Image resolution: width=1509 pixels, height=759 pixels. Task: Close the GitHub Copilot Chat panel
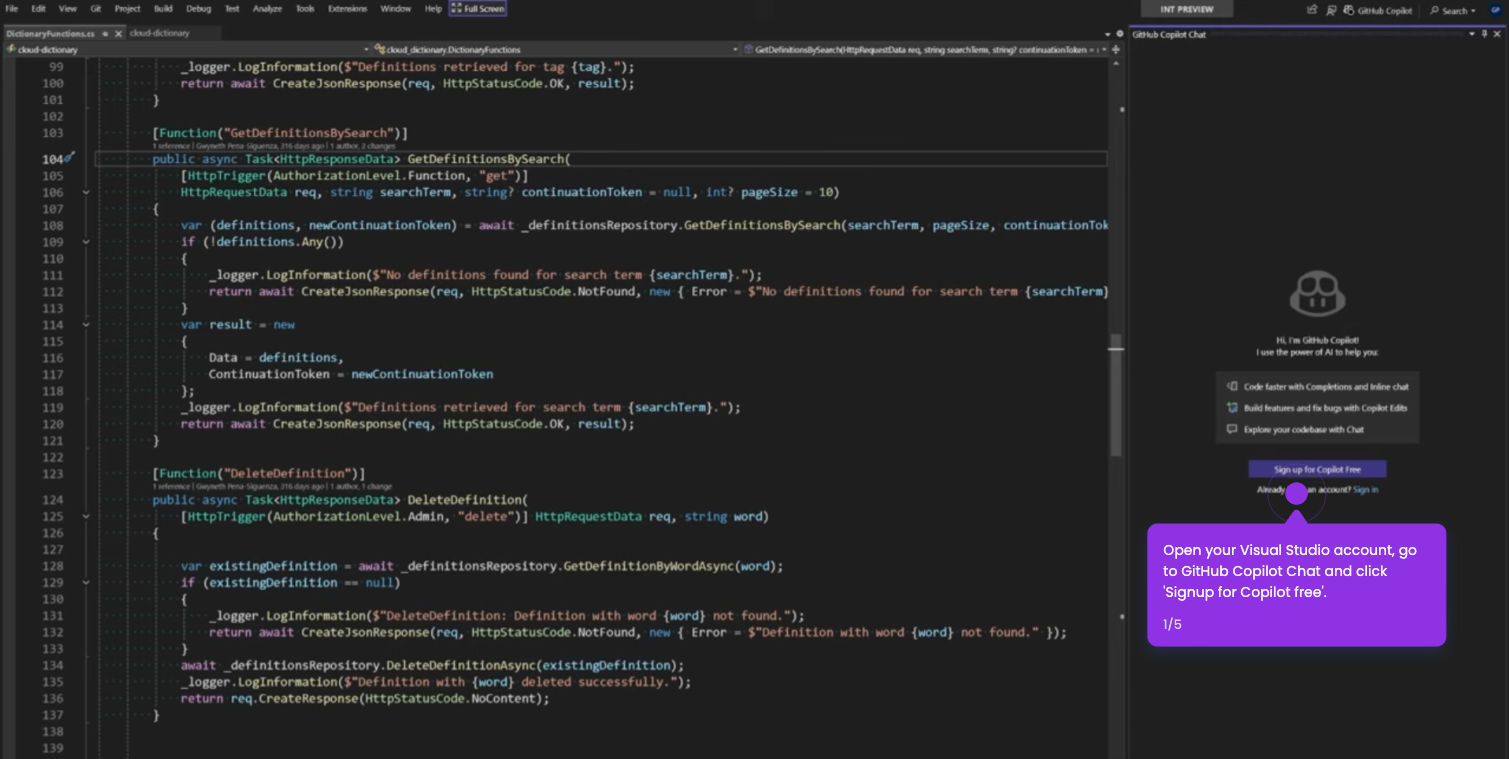pos(1497,34)
